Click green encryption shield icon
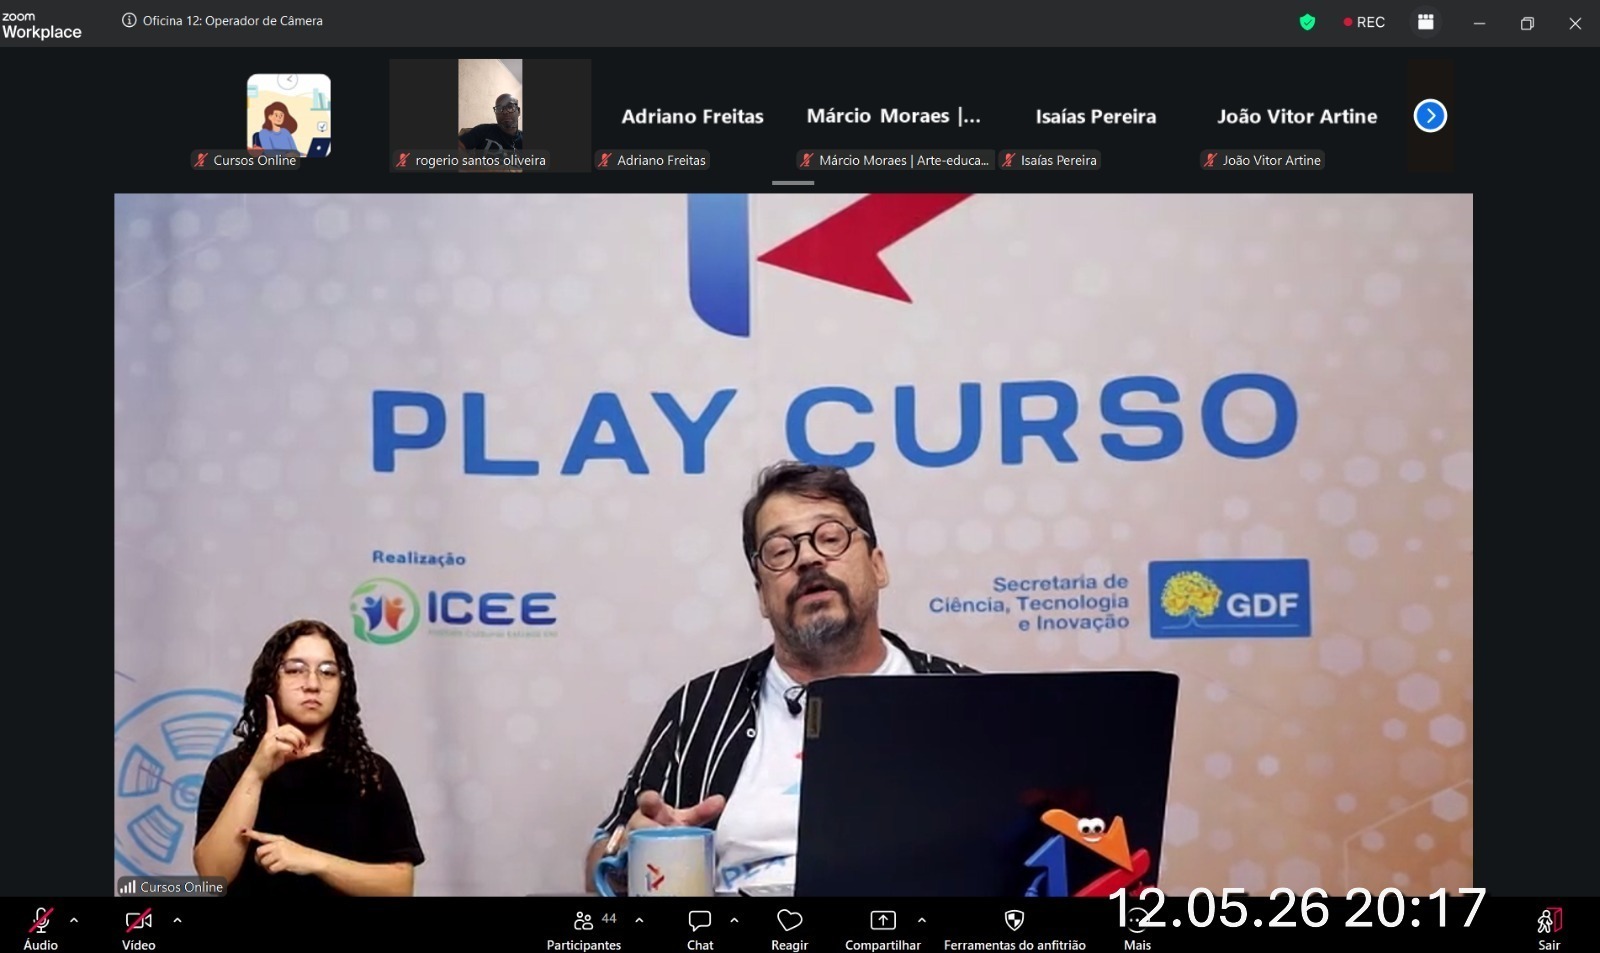This screenshot has height=953, width=1600. (x=1307, y=22)
